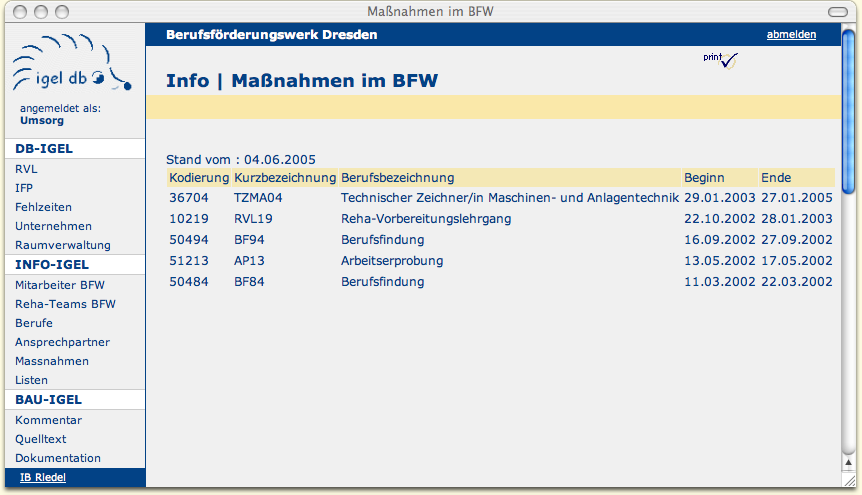Open the IB Riedel link
Screen dimensions: 862x495
[x=43, y=477]
